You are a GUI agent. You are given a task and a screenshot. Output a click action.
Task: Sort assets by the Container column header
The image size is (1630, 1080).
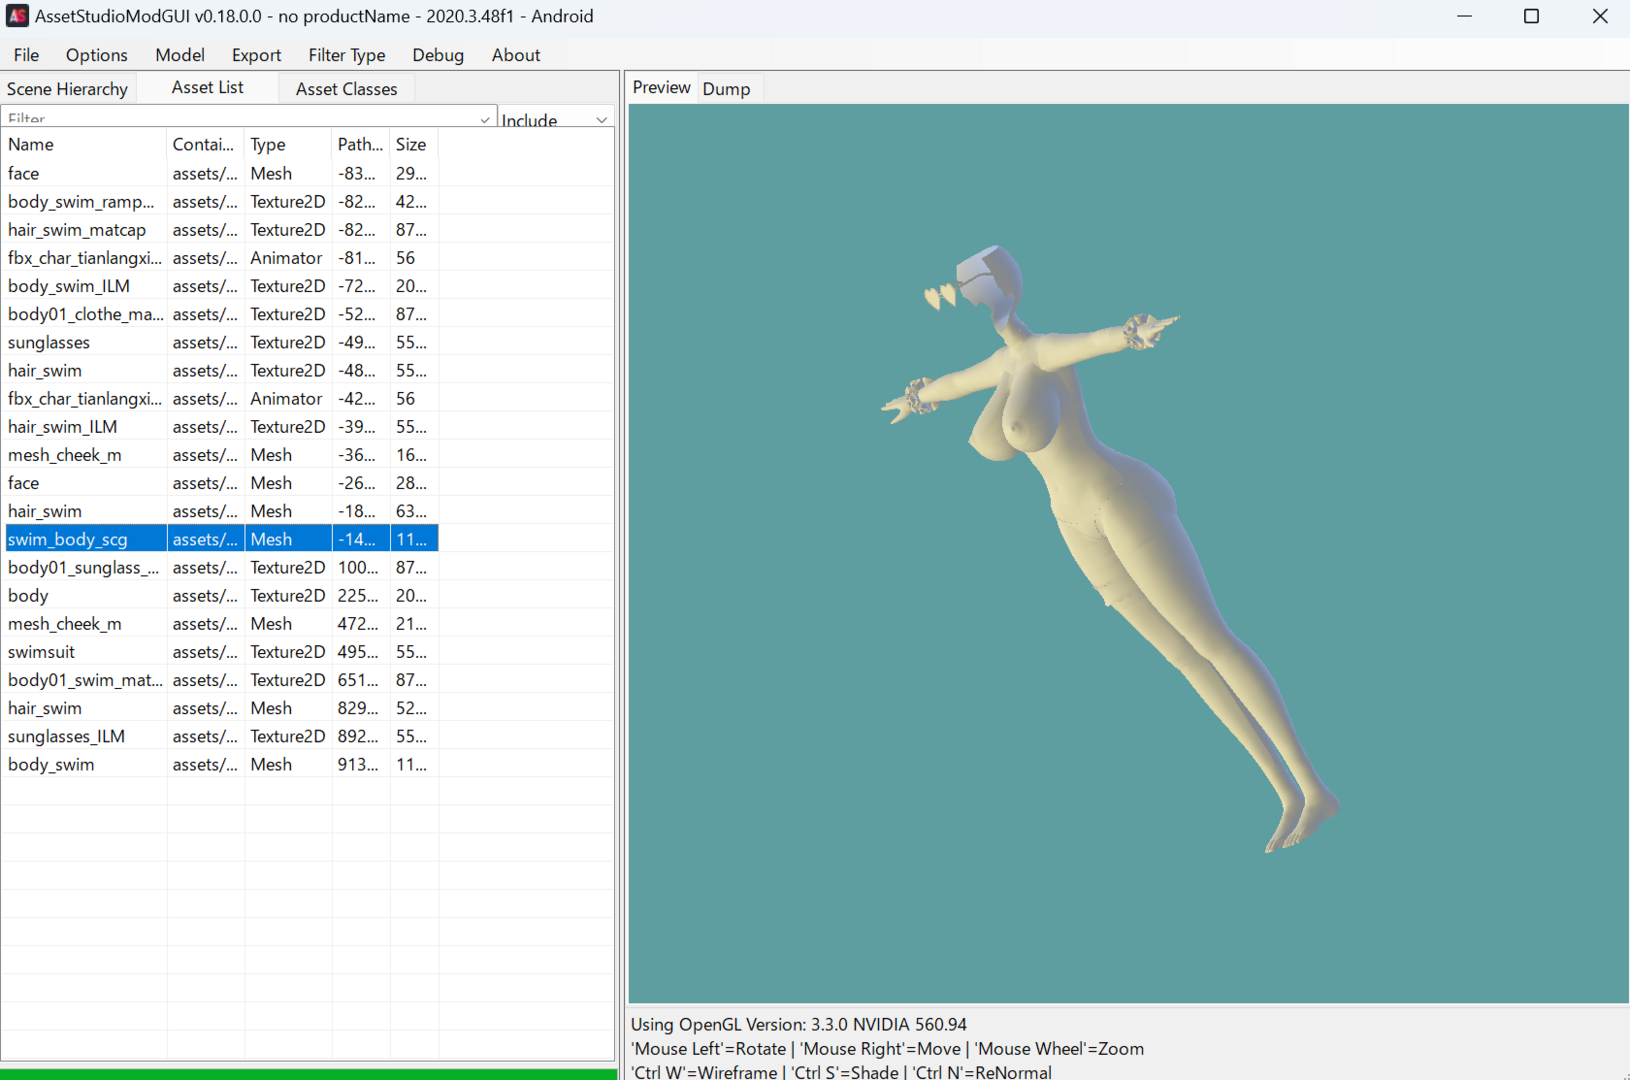[205, 144]
